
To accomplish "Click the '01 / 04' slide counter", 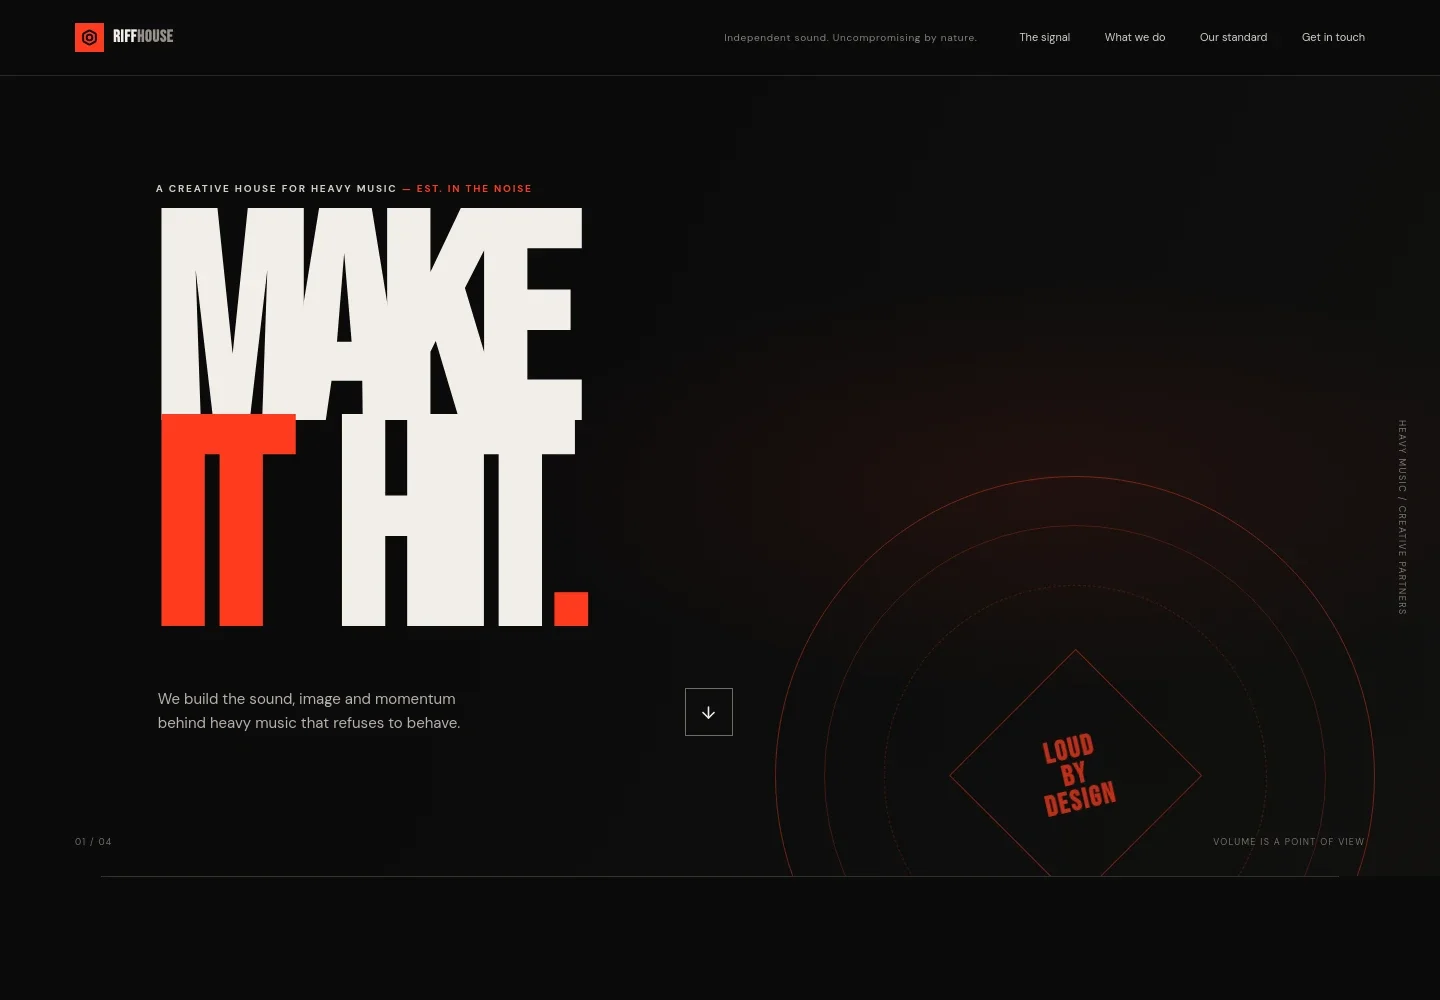I will 93,842.
